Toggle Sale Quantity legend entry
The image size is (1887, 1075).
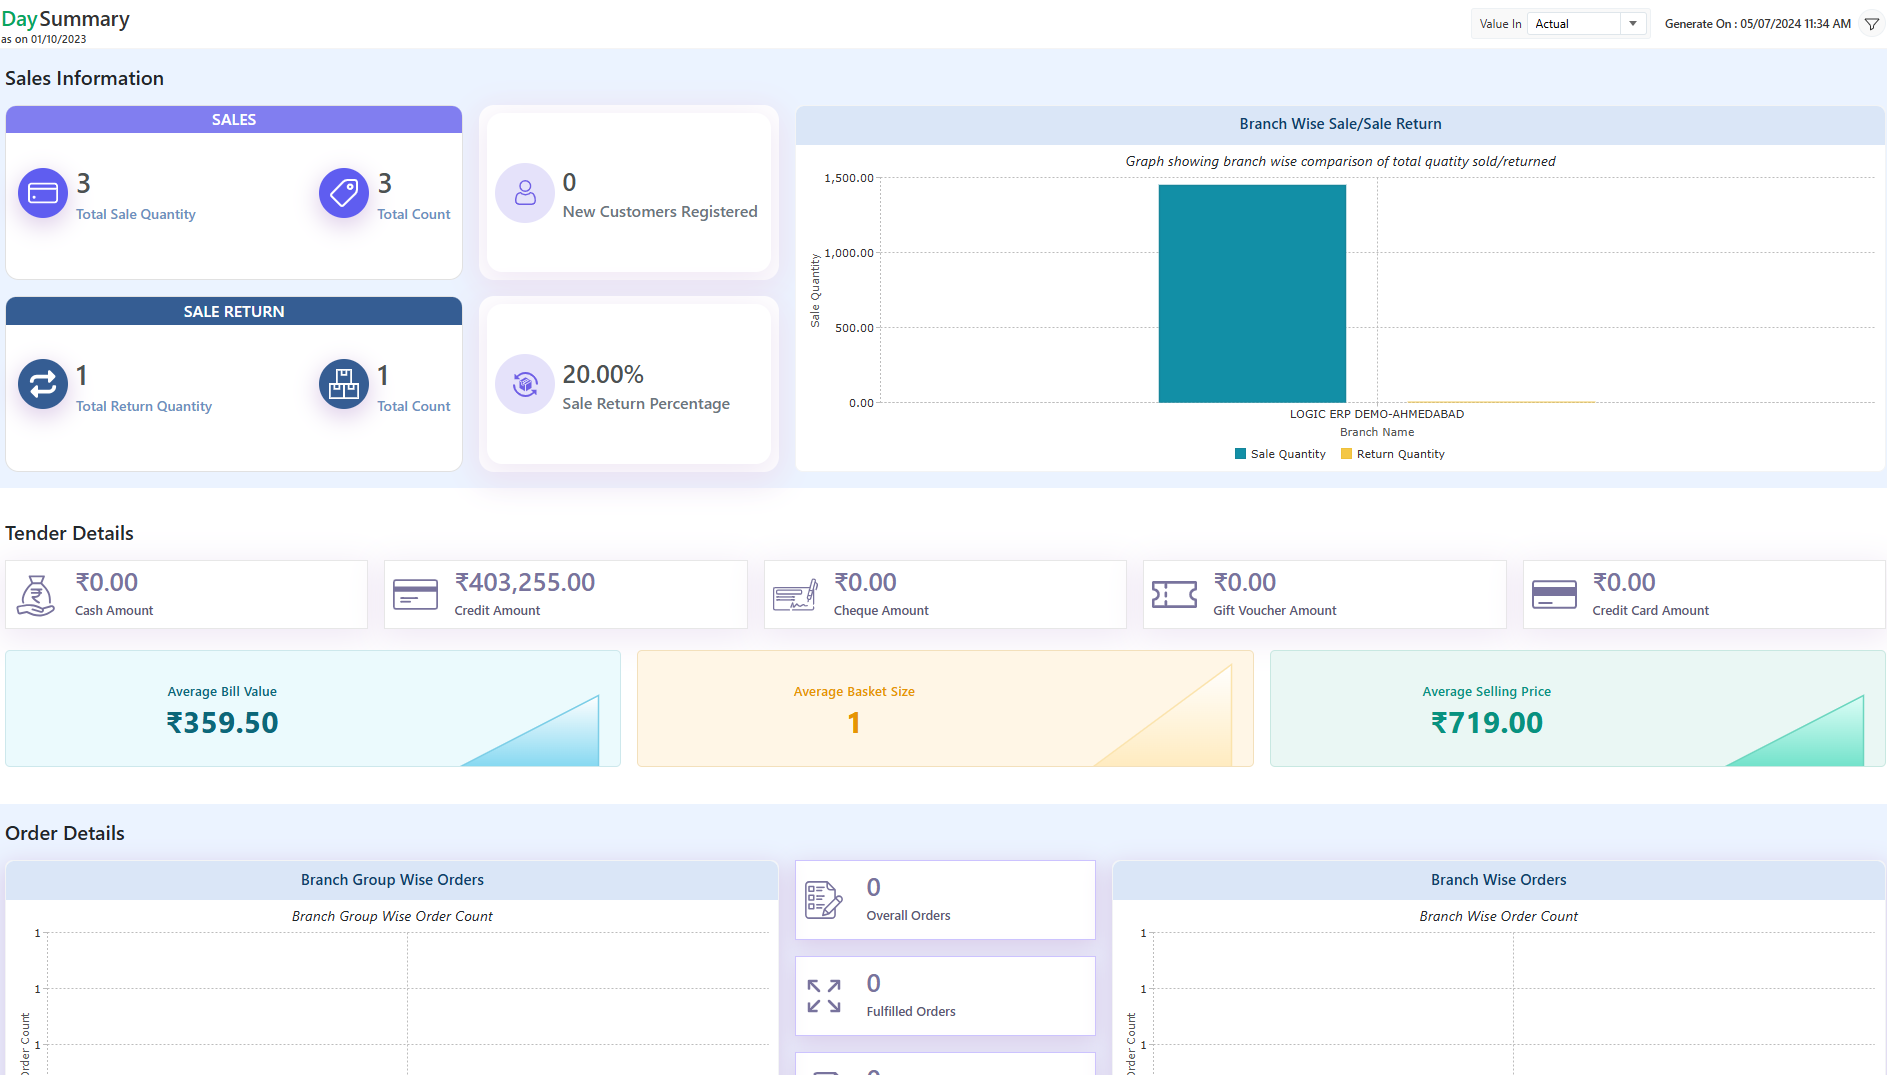pos(1280,454)
